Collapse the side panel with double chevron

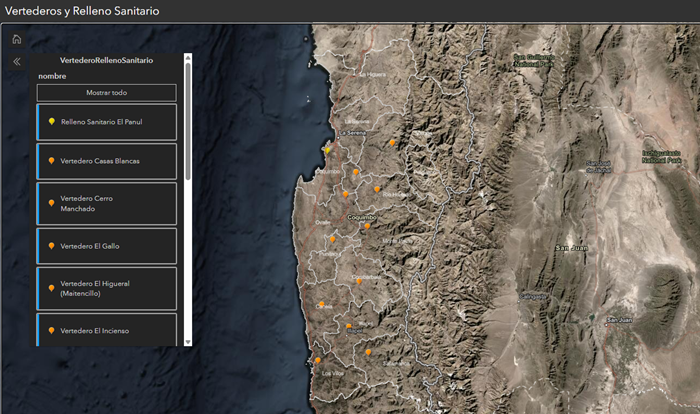tap(17, 62)
